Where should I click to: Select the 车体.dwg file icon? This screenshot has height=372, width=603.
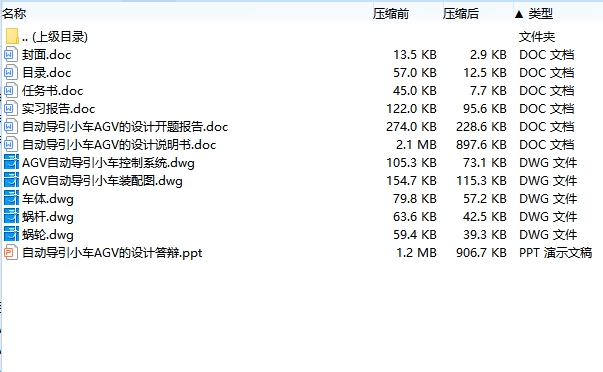click(x=11, y=199)
